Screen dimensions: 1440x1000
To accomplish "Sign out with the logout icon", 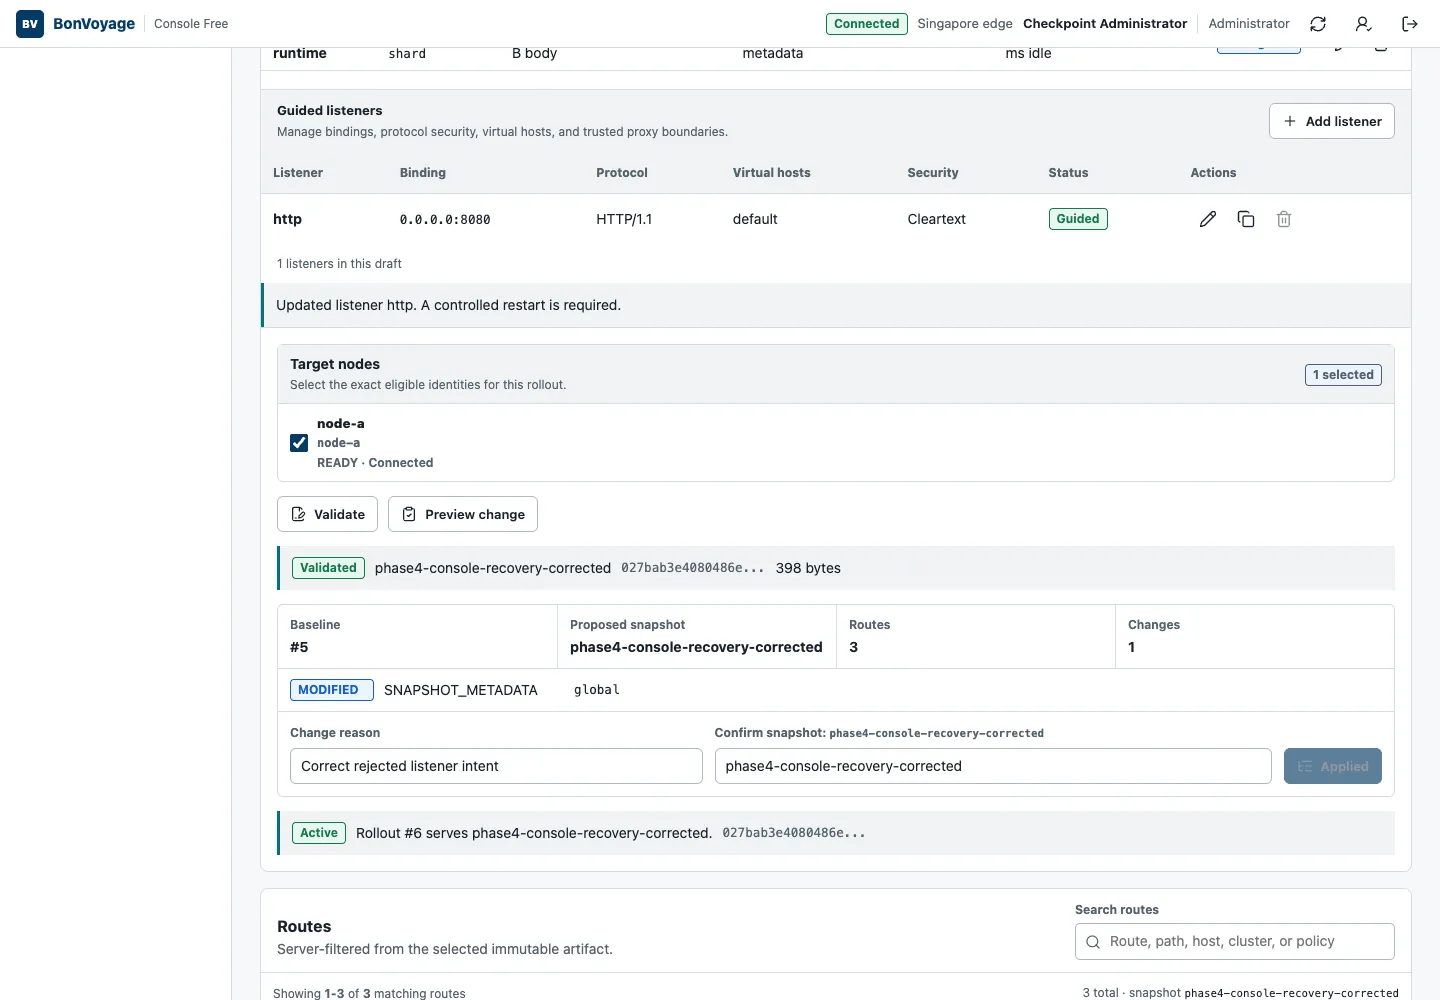I will 1410,24.
